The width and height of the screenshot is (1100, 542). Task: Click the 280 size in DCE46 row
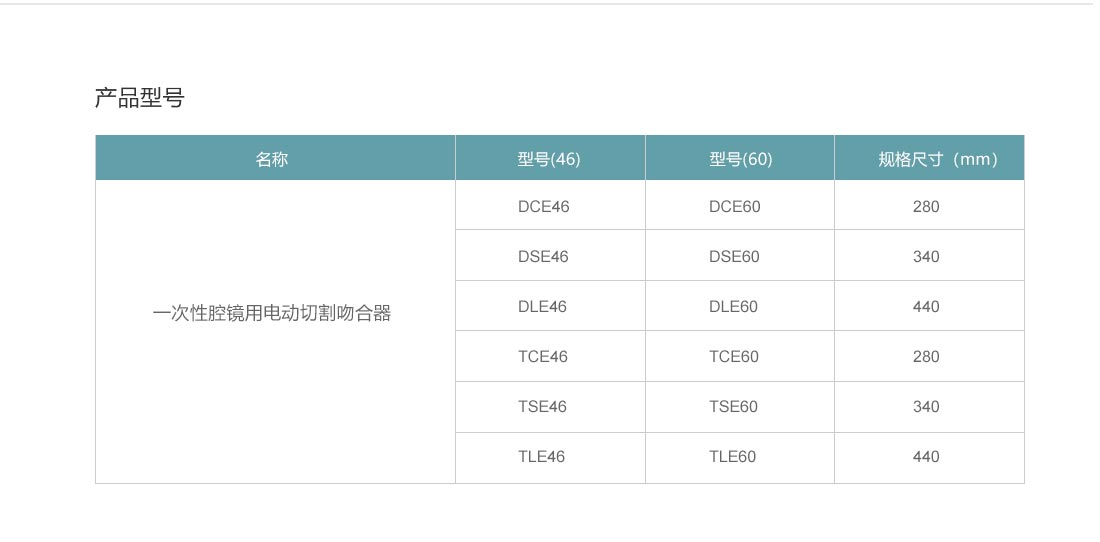pos(930,205)
